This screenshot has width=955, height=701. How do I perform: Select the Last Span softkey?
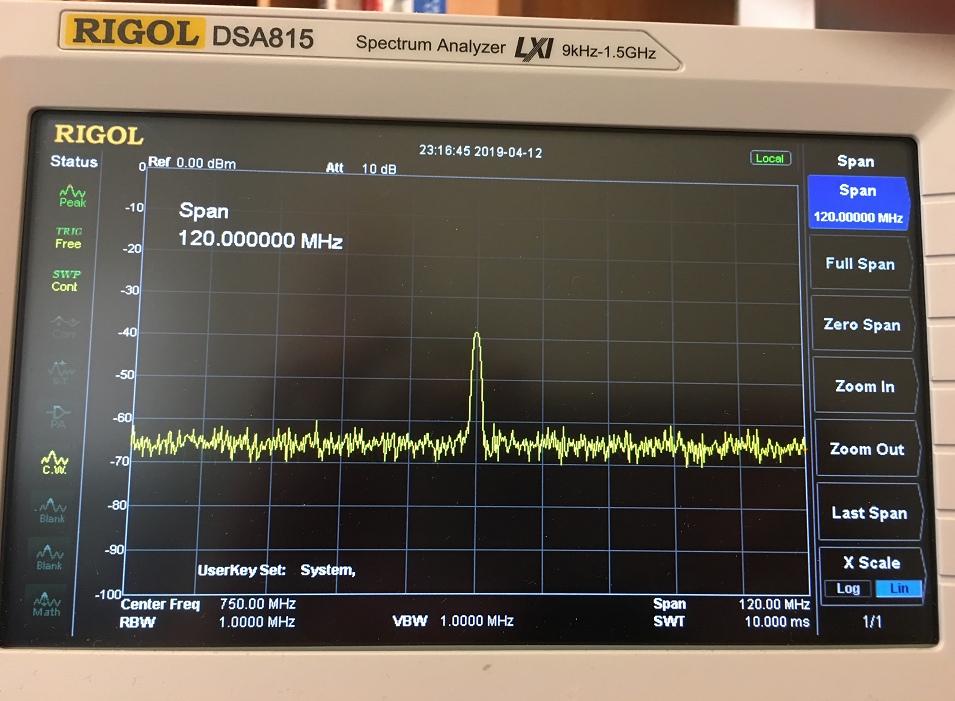click(x=870, y=513)
